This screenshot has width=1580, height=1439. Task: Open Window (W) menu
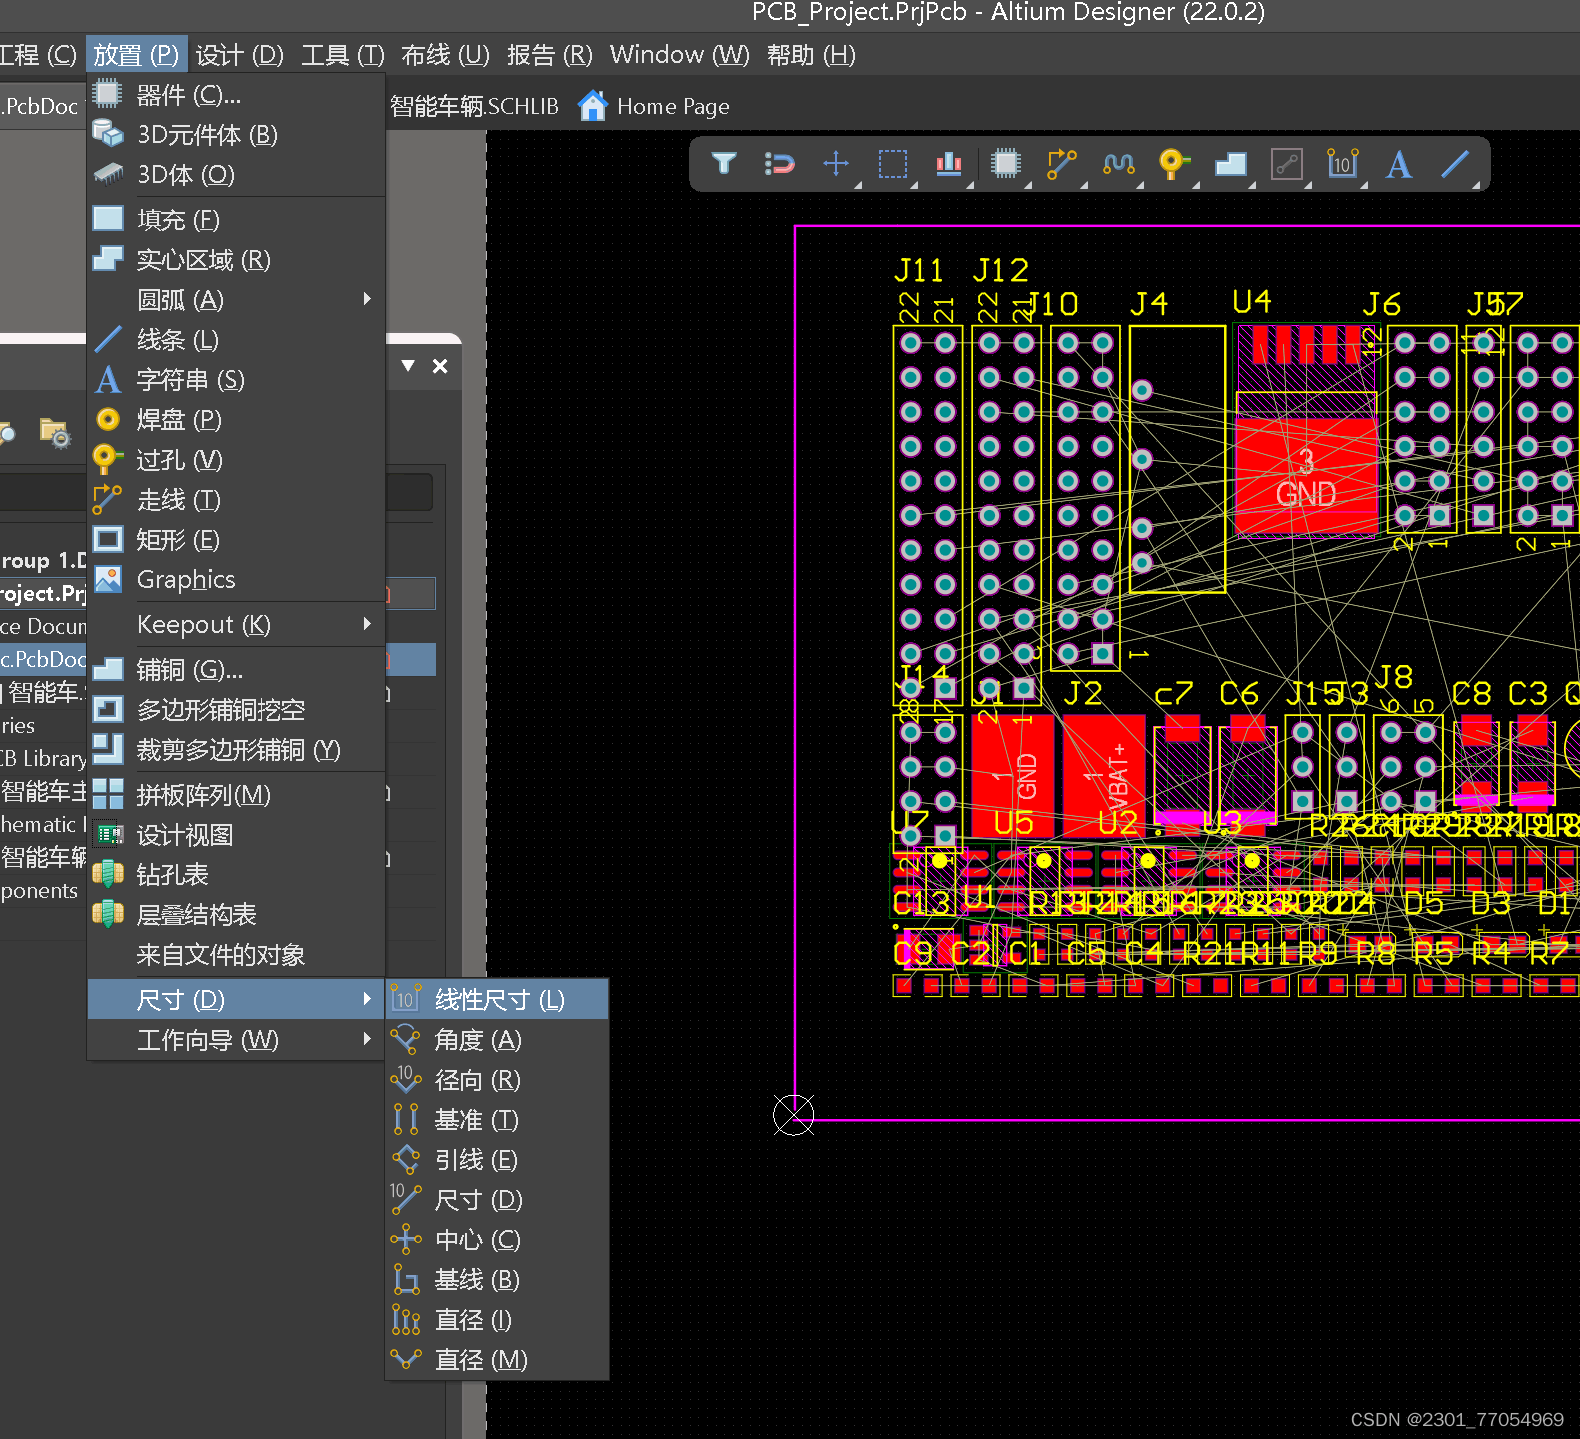680,55
